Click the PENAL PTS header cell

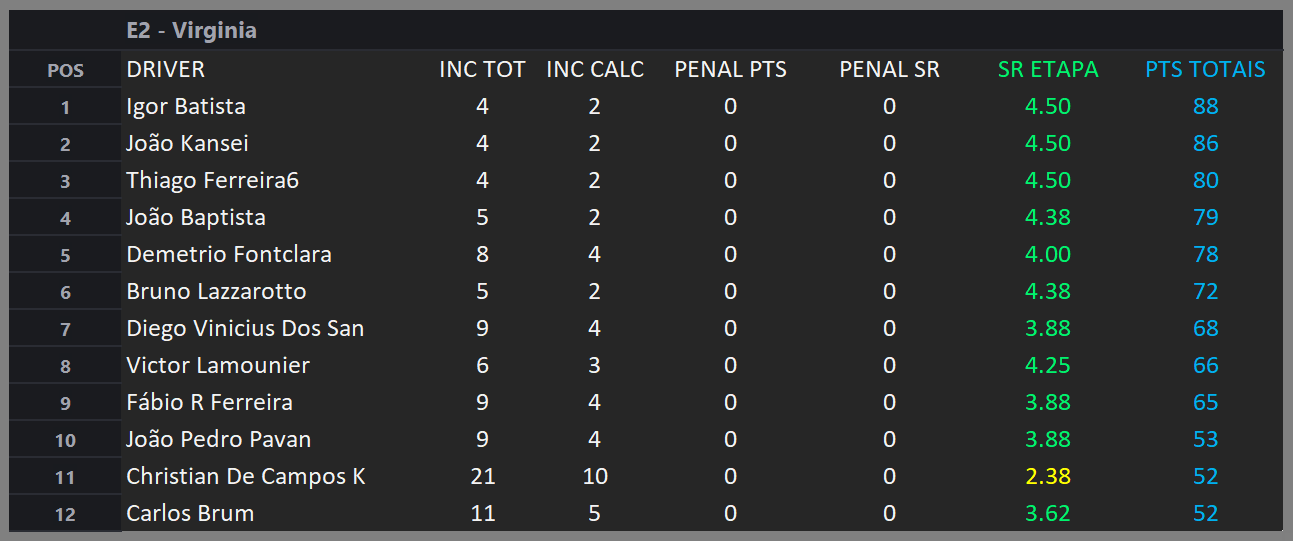(x=730, y=69)
